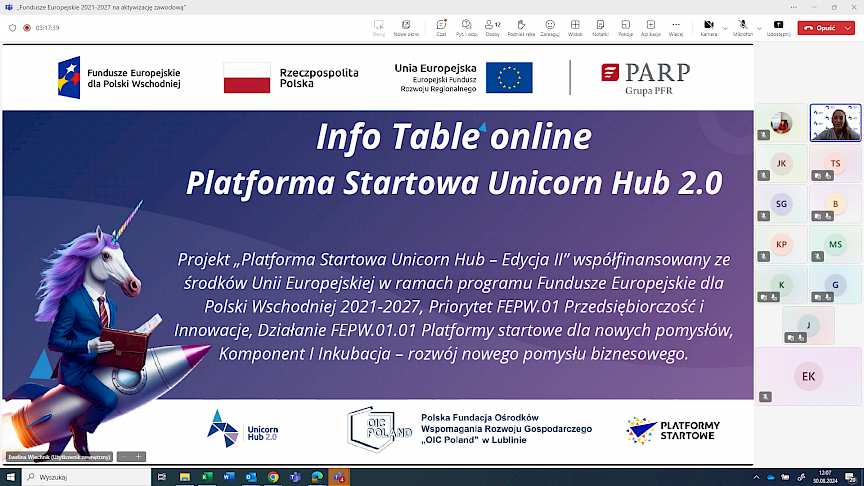Open the Zareaguj reactions menu
This screenshot has height=486, width=864.
[x=550, y=28]
